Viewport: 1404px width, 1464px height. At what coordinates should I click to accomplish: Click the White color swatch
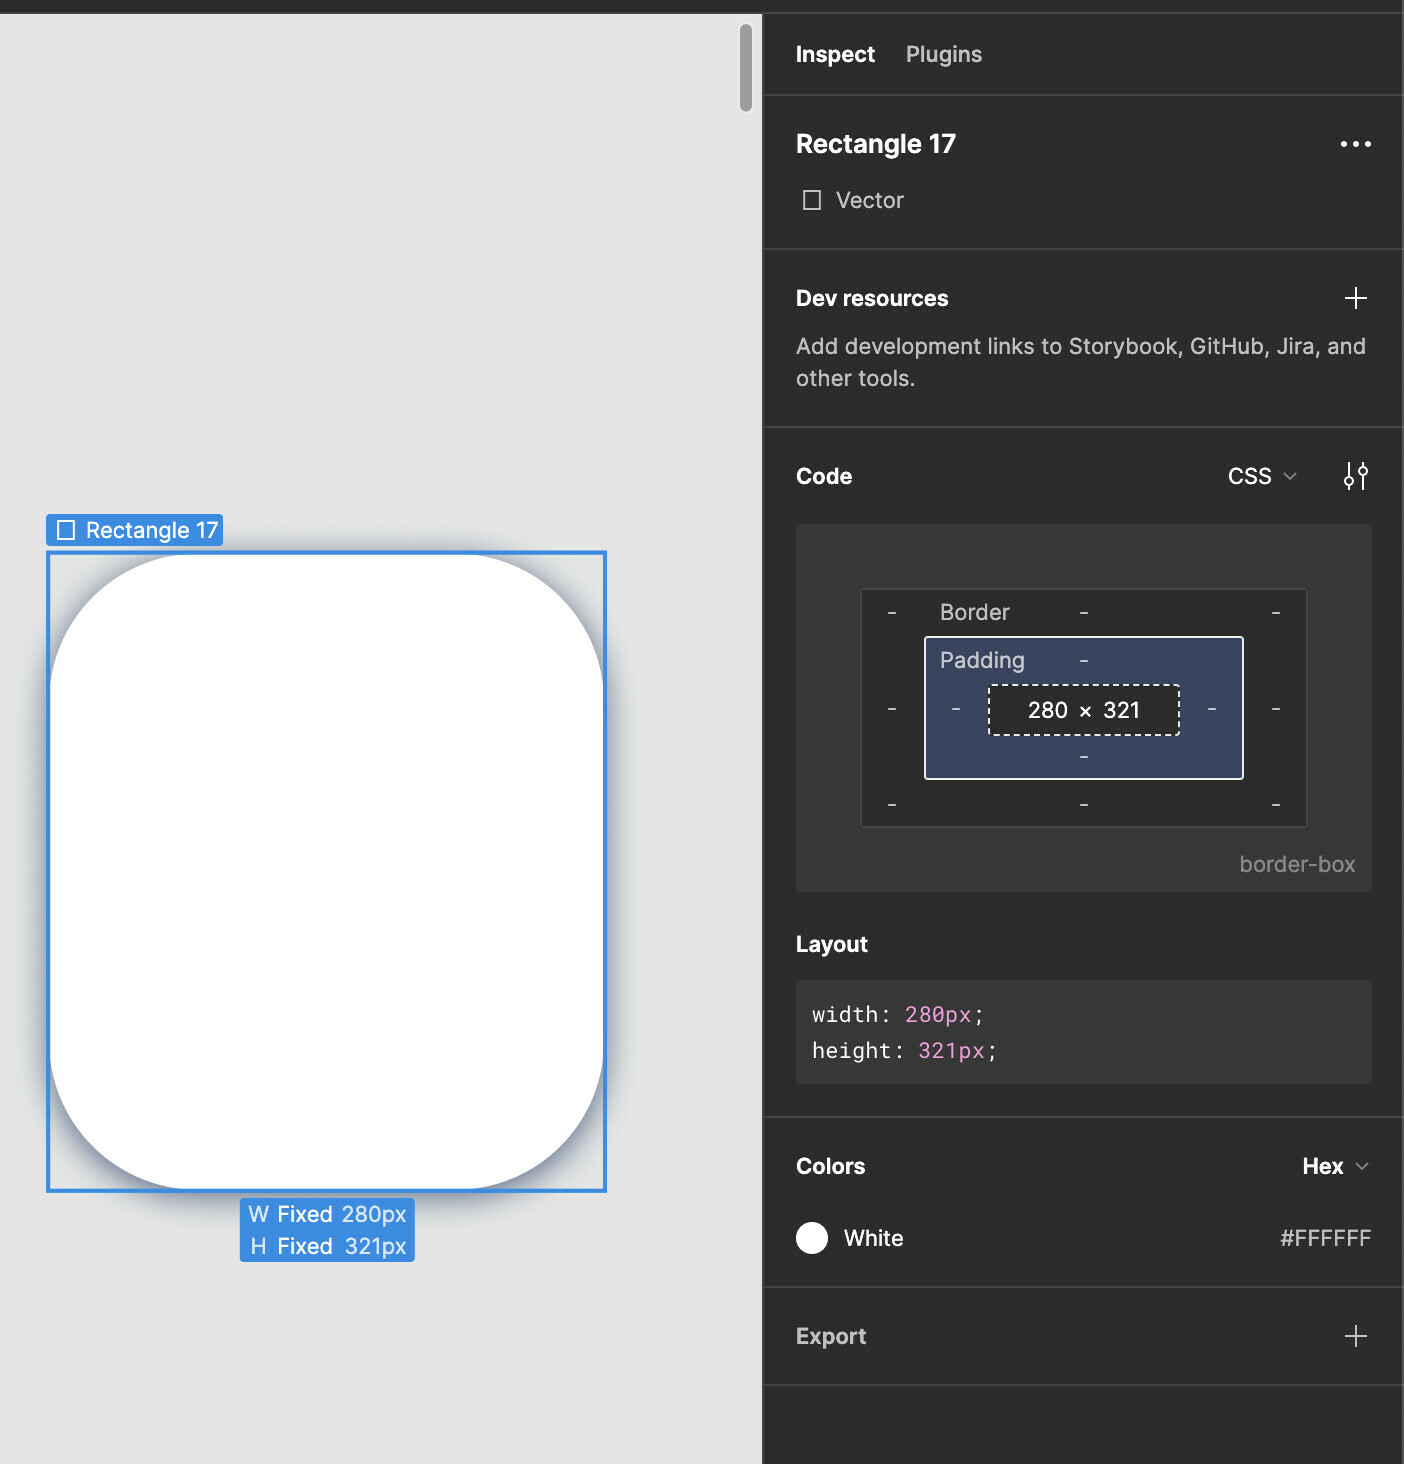coord(812,1238)
